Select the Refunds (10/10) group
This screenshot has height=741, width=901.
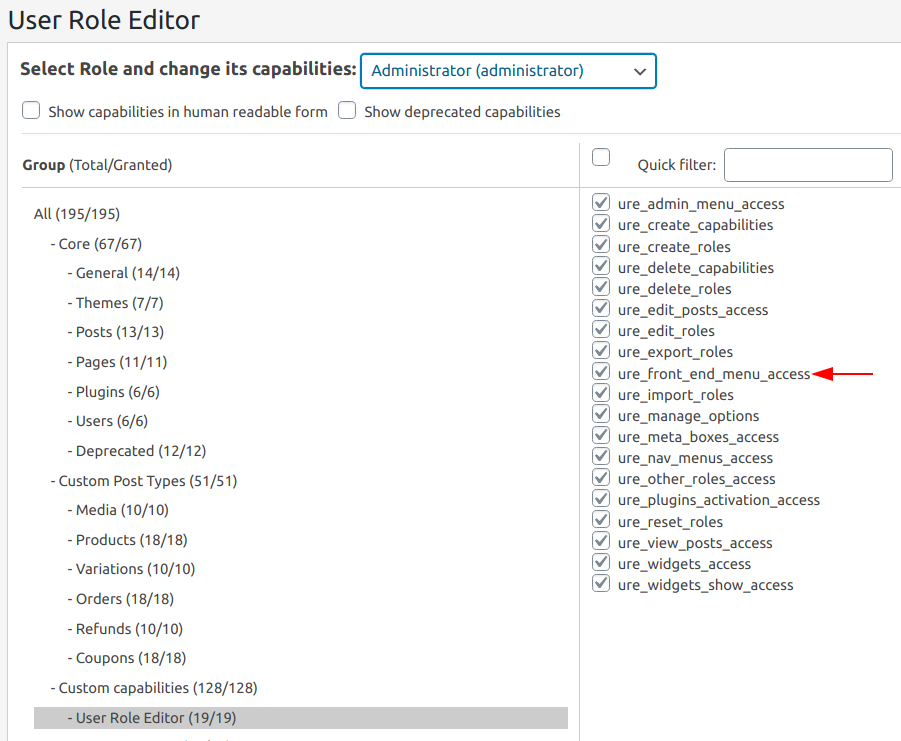[125, 630]
